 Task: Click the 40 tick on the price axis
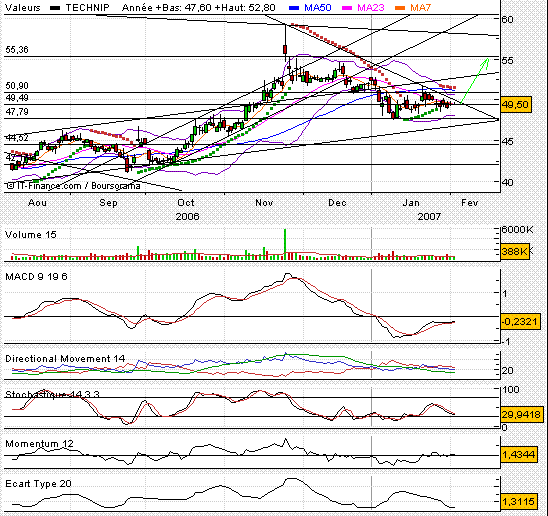click(x=507, y=182)
